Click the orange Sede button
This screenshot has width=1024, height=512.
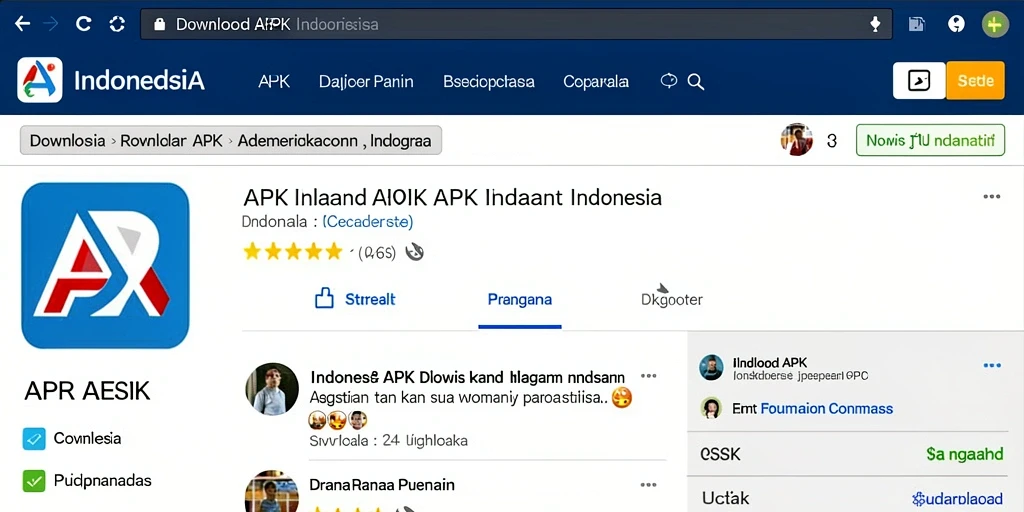(x=975, y=81)
